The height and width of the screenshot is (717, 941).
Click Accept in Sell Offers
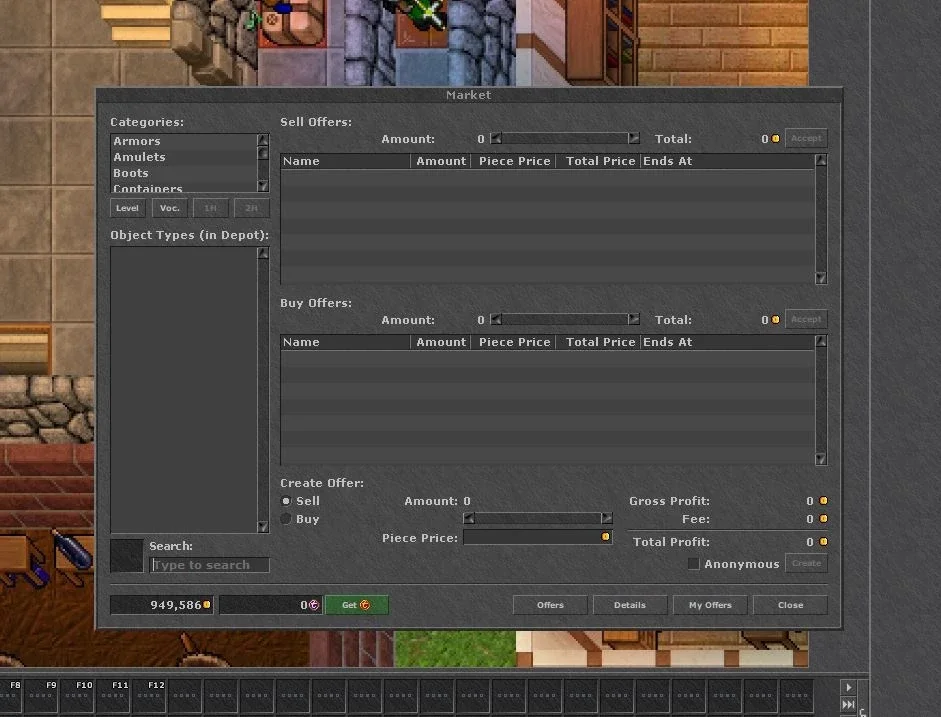(806, 138)
